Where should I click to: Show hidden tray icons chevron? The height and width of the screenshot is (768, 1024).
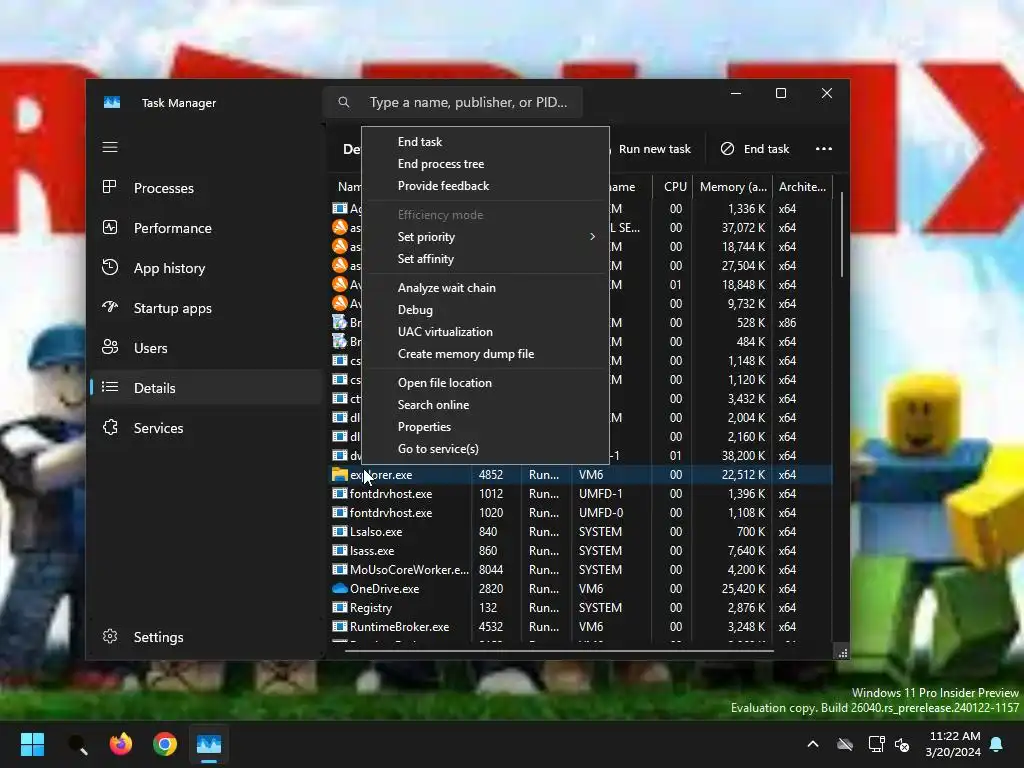[813, 744]
